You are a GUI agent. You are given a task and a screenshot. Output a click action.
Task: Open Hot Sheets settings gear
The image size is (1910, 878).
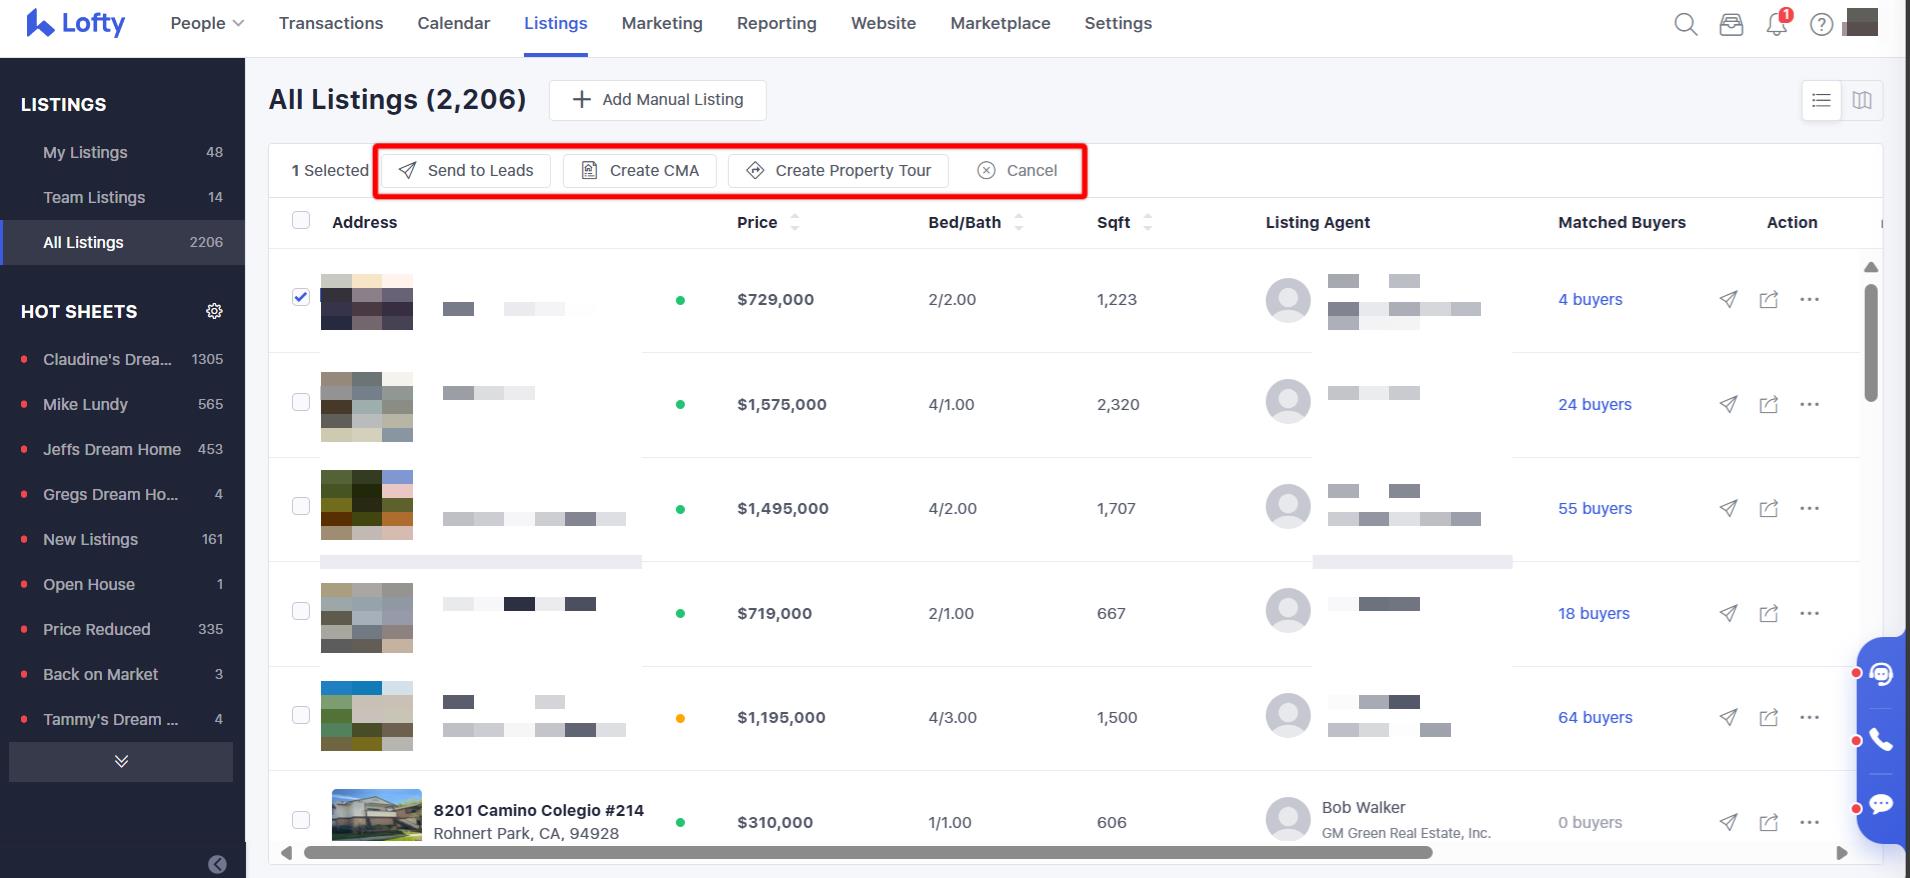pyautogui.click(x=214, y=311)
